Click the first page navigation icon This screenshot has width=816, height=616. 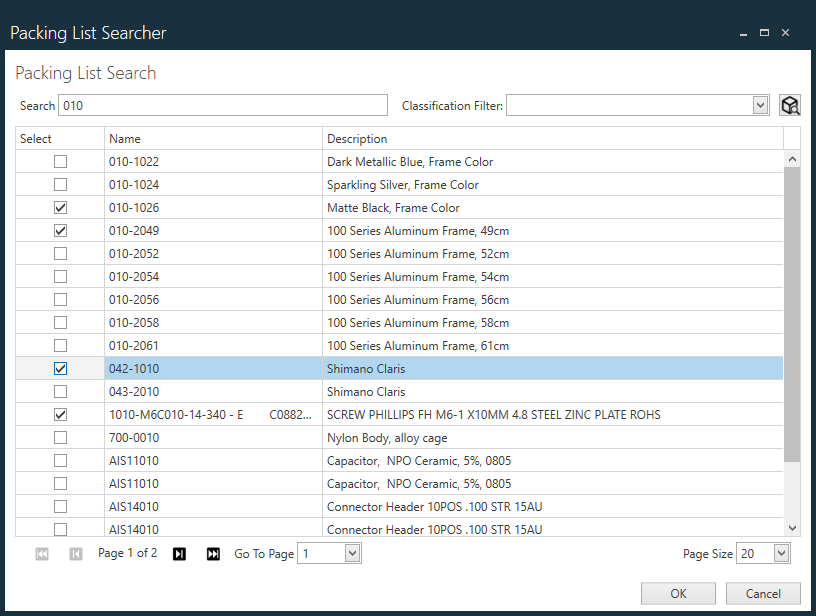point(41,553)
